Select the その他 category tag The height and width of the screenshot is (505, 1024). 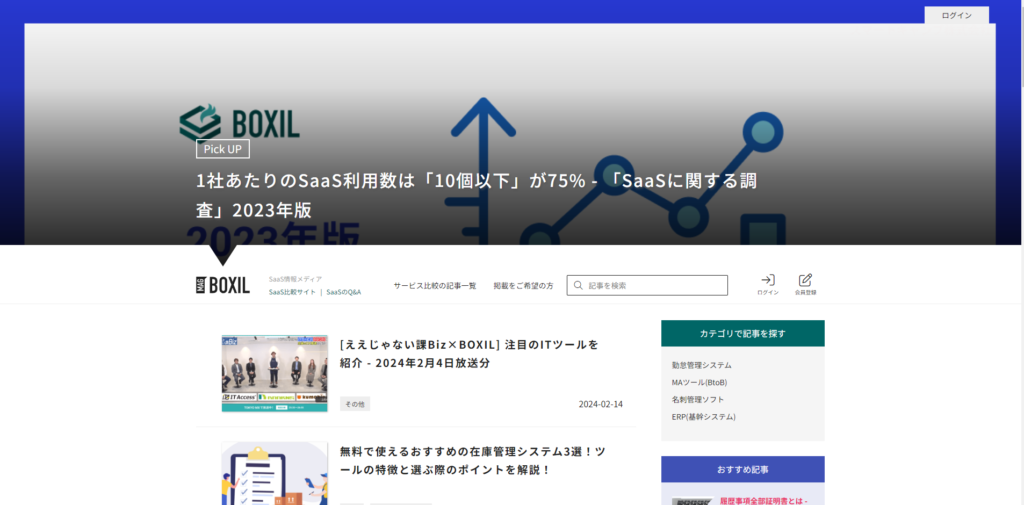[355, 404]
